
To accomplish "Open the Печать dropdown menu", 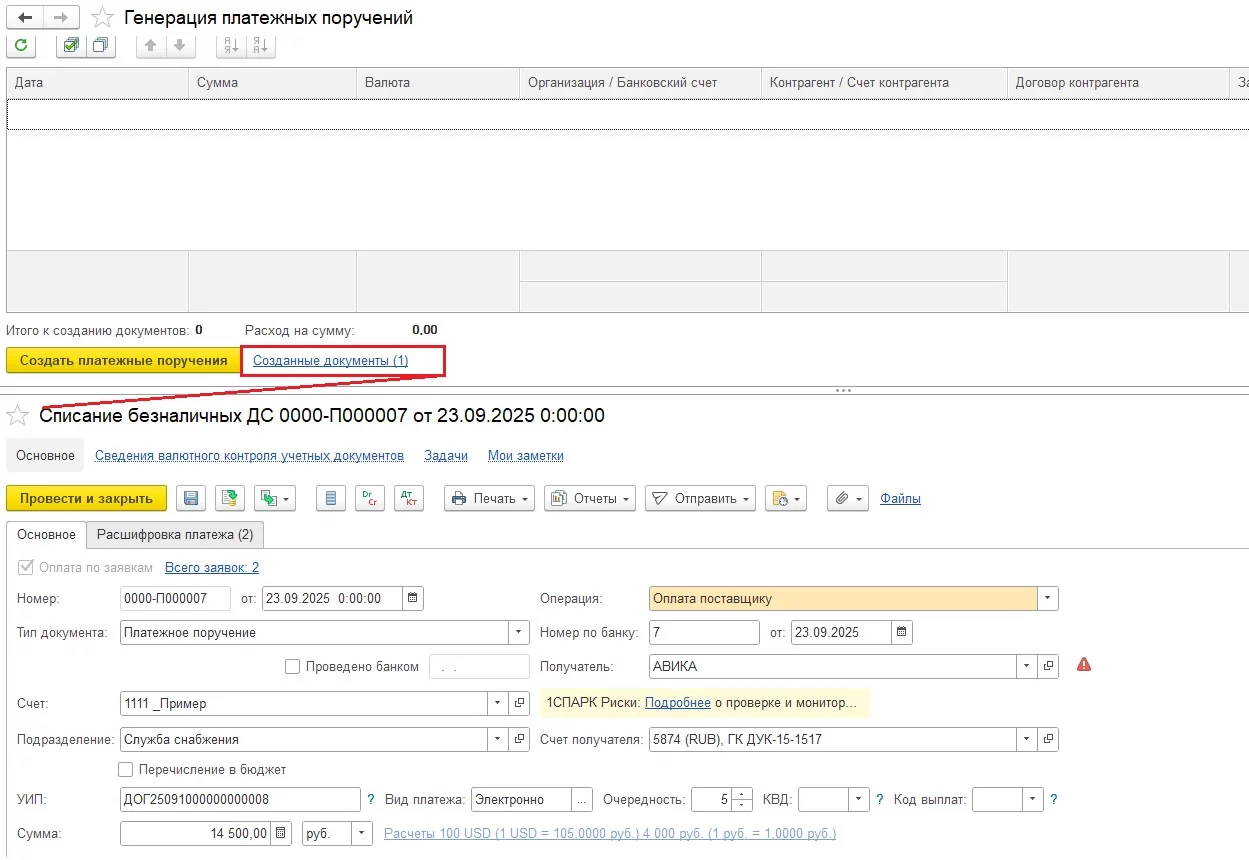I will (x=489, y=498).
